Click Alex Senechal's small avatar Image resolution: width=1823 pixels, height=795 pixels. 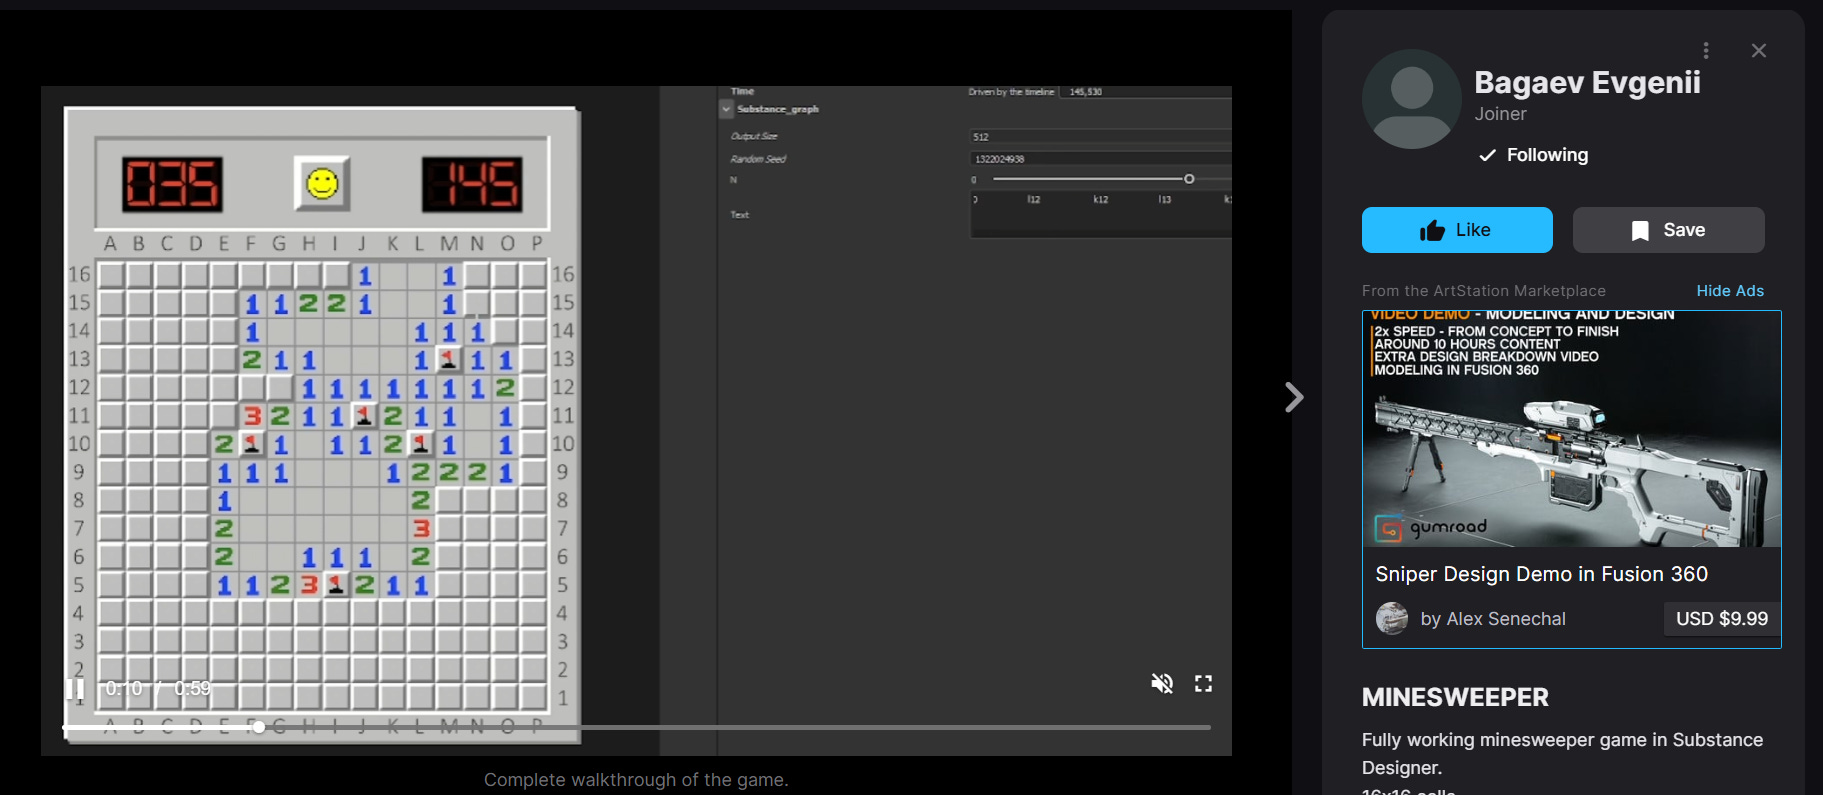pos(1391,619)
